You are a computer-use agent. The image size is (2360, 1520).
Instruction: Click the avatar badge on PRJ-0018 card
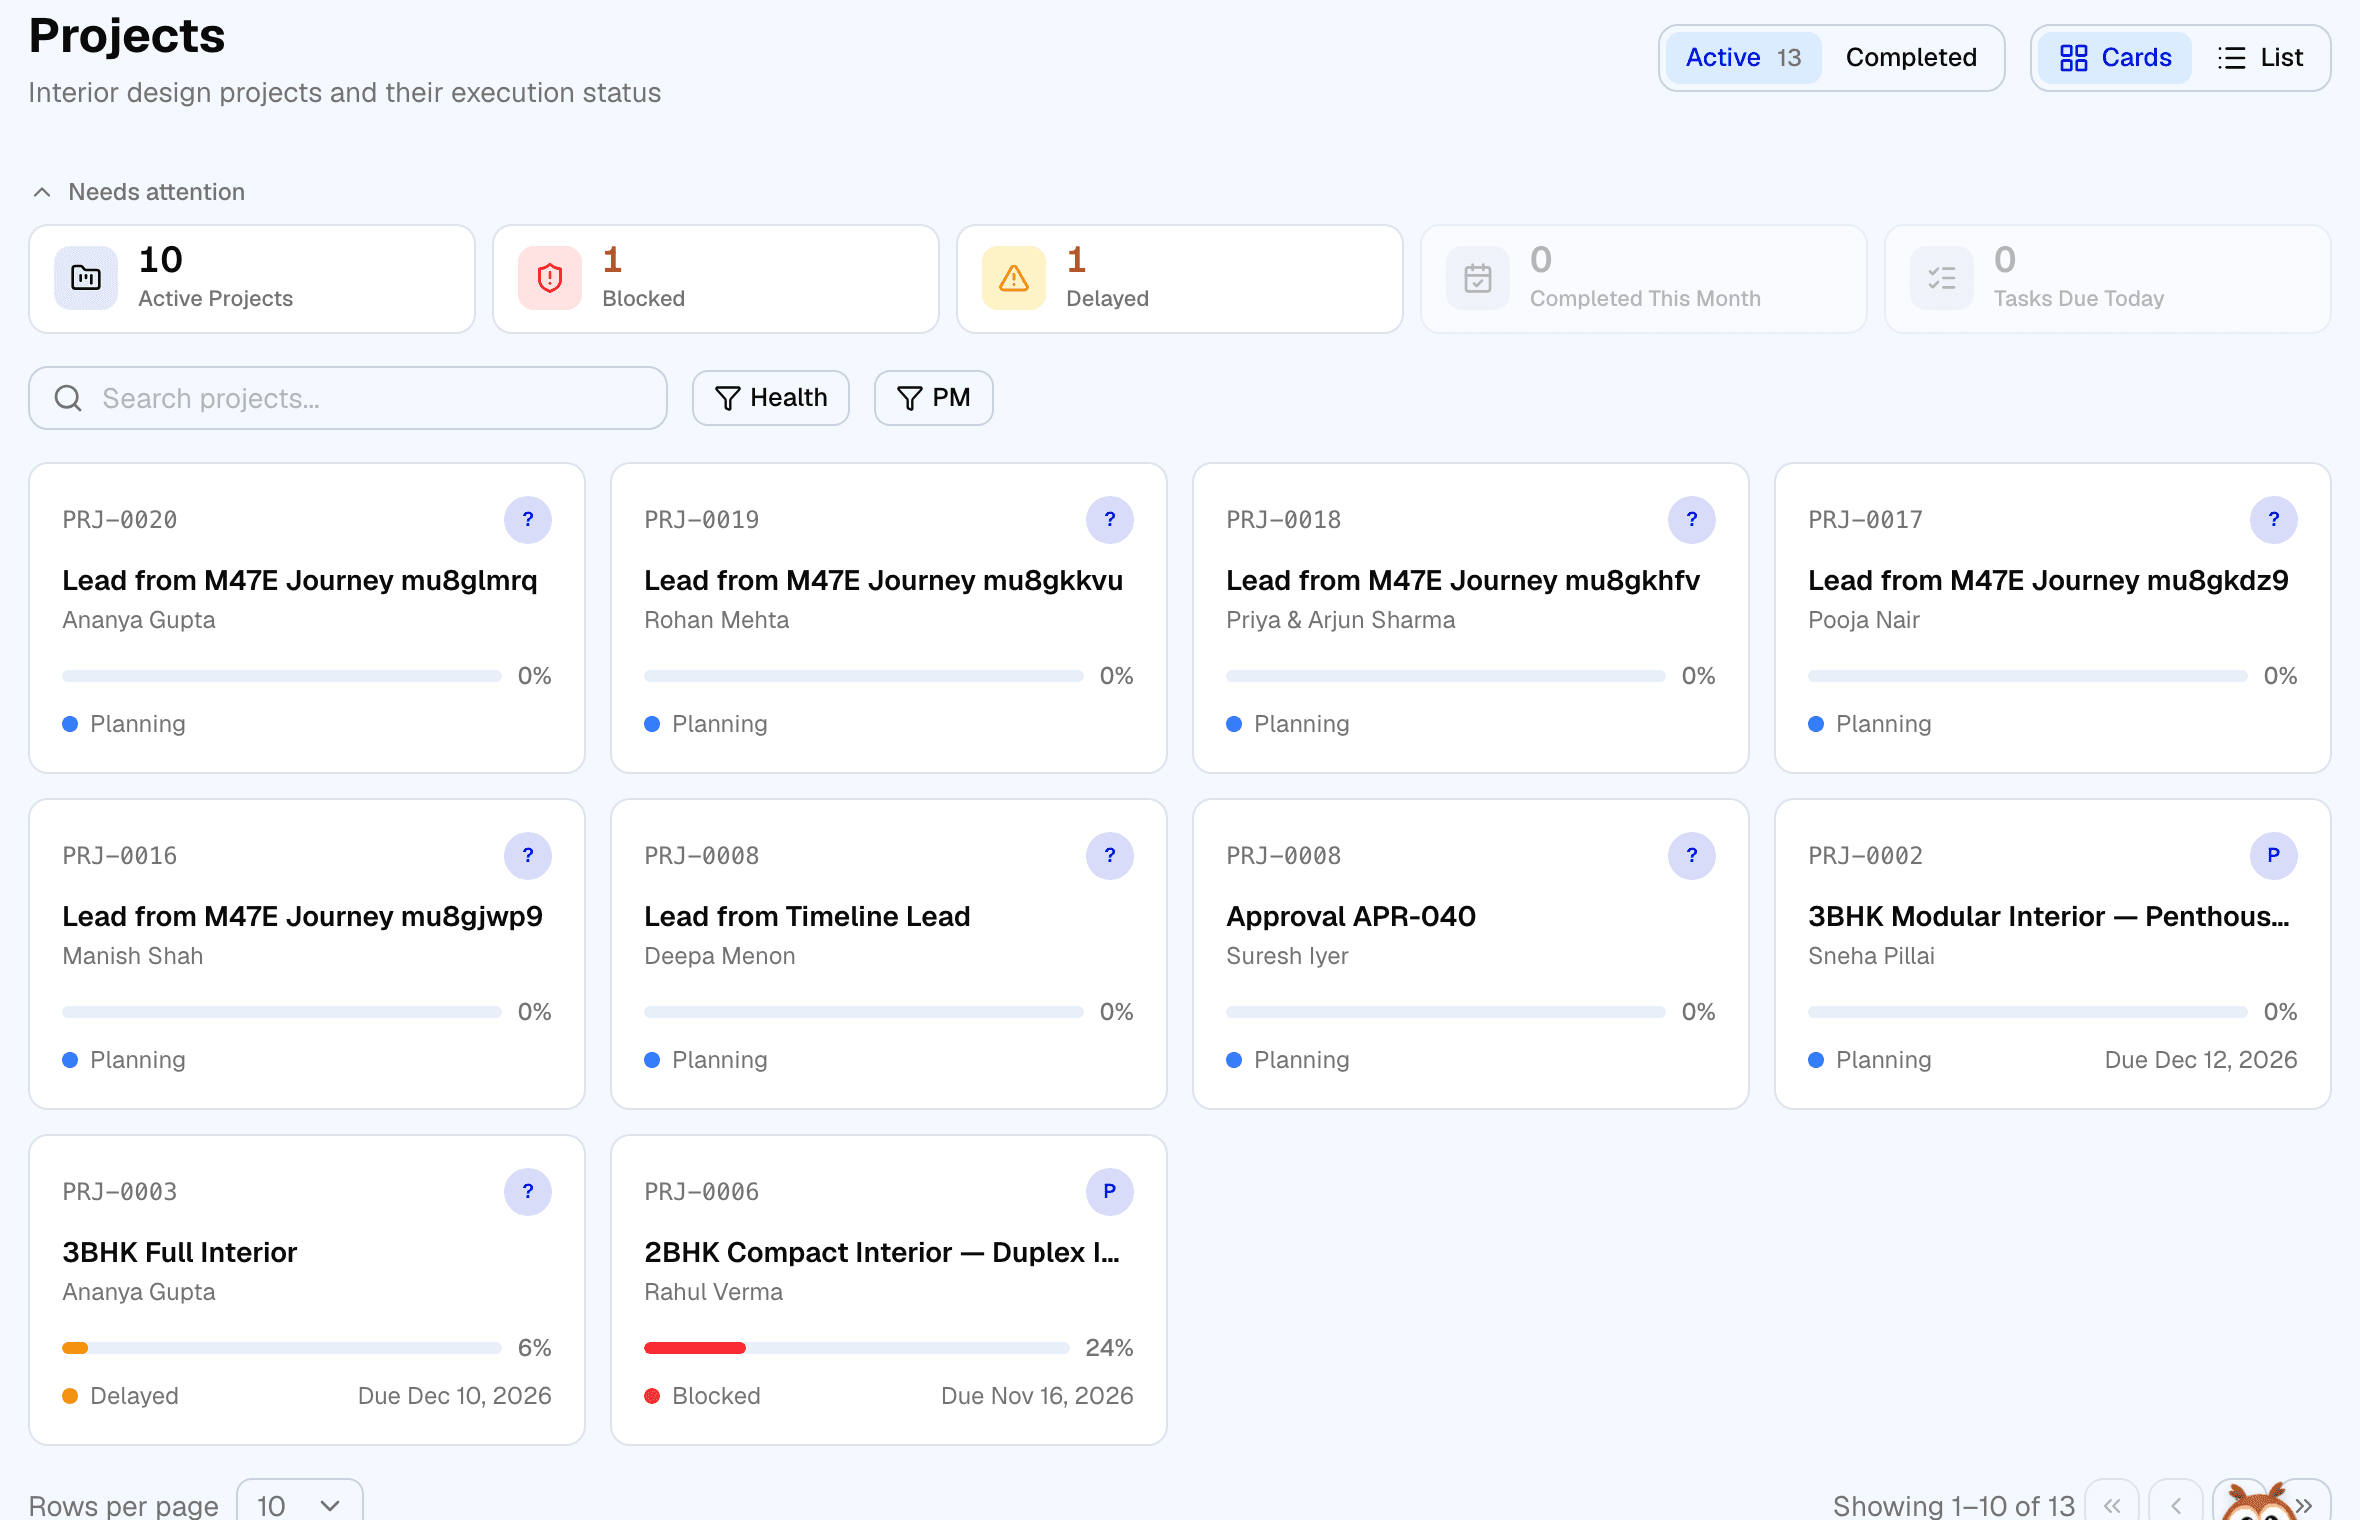pos(1692,519)
